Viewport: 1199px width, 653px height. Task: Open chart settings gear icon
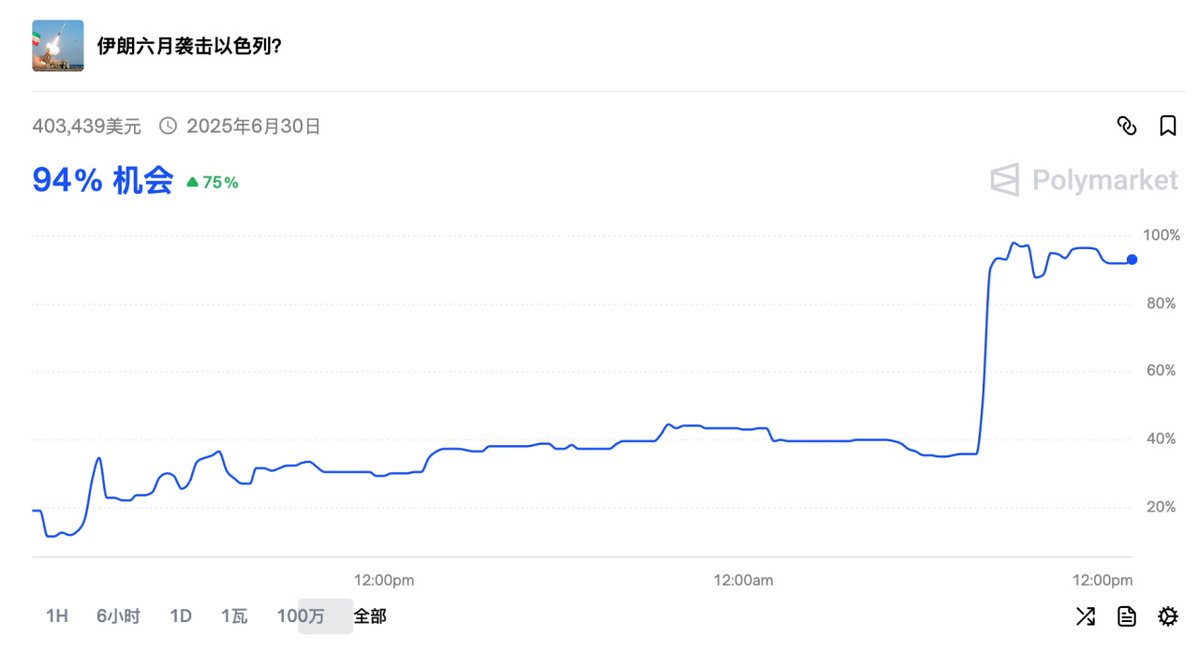pyautogui.click(x=1167, y=616)
